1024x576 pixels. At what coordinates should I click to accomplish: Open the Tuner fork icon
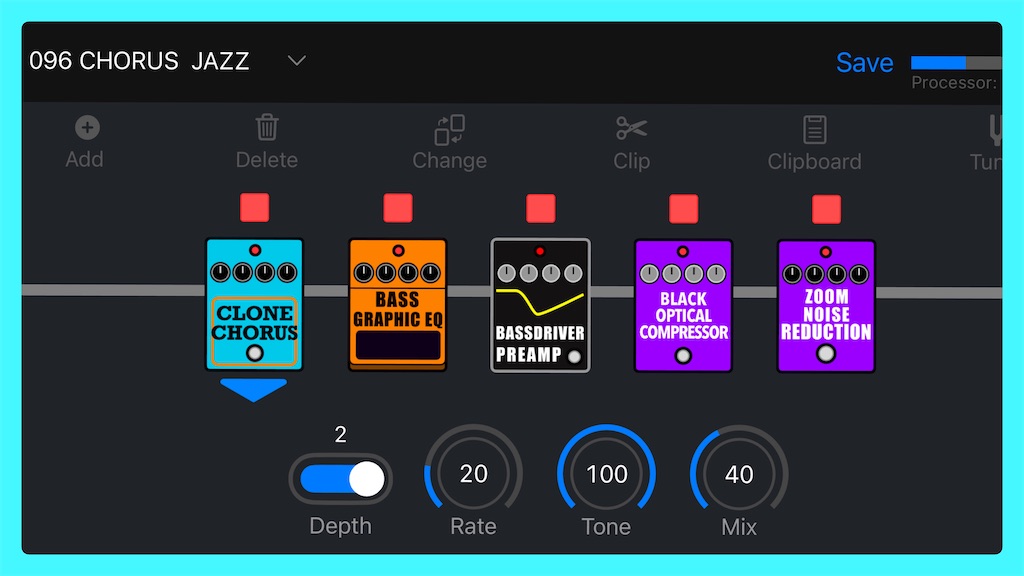point(994,129)
